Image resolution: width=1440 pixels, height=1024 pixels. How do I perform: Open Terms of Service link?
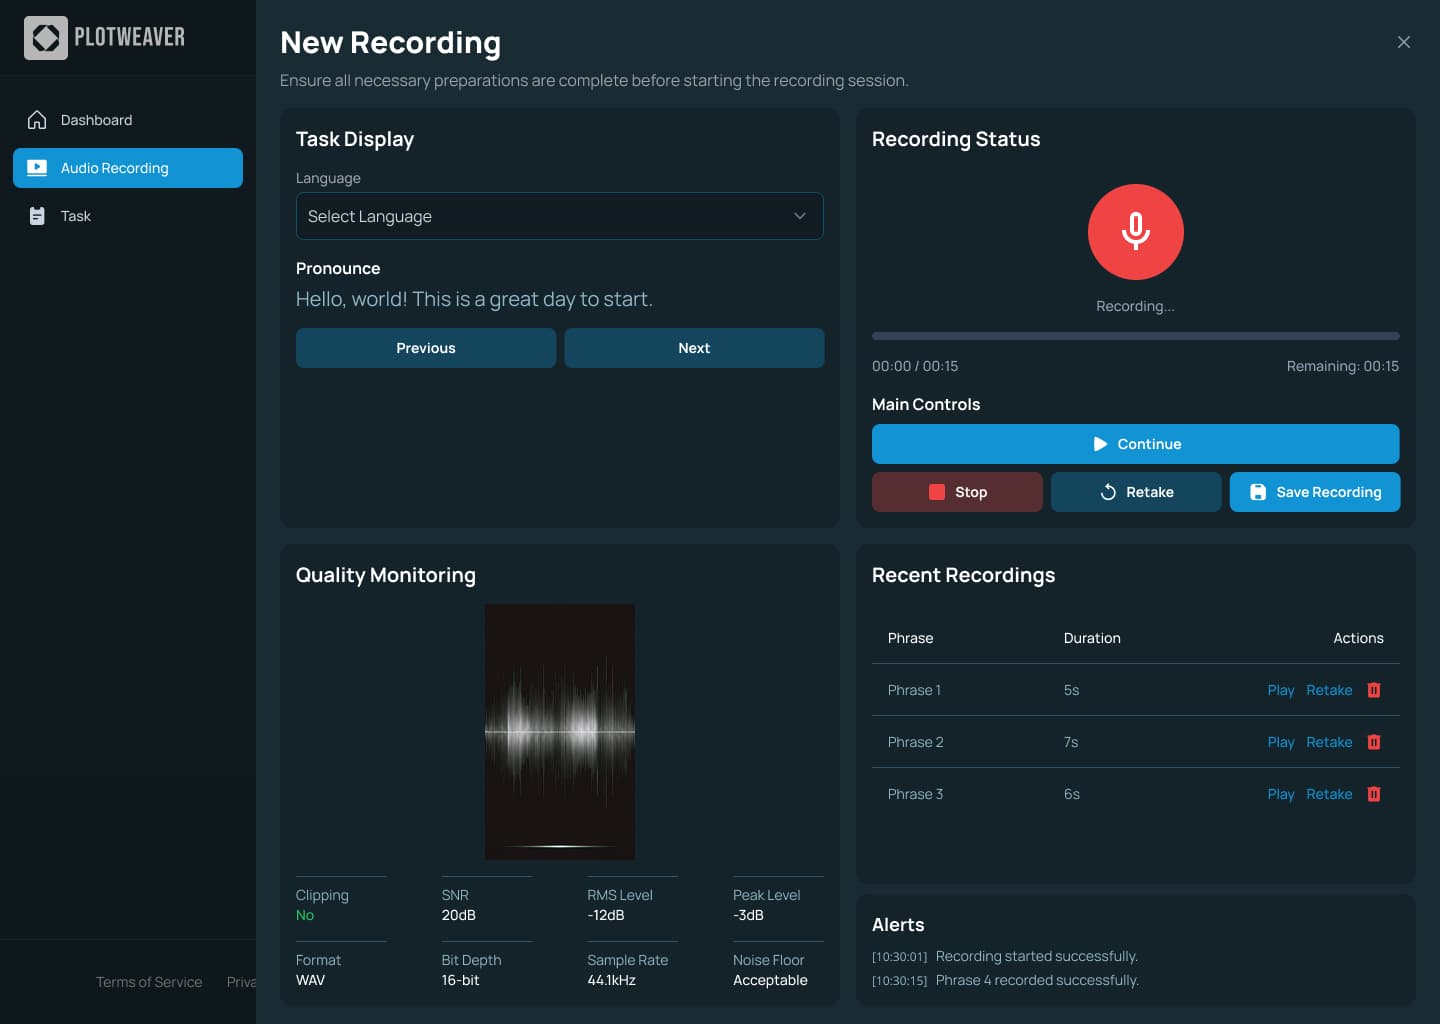[x=149, y=982]
